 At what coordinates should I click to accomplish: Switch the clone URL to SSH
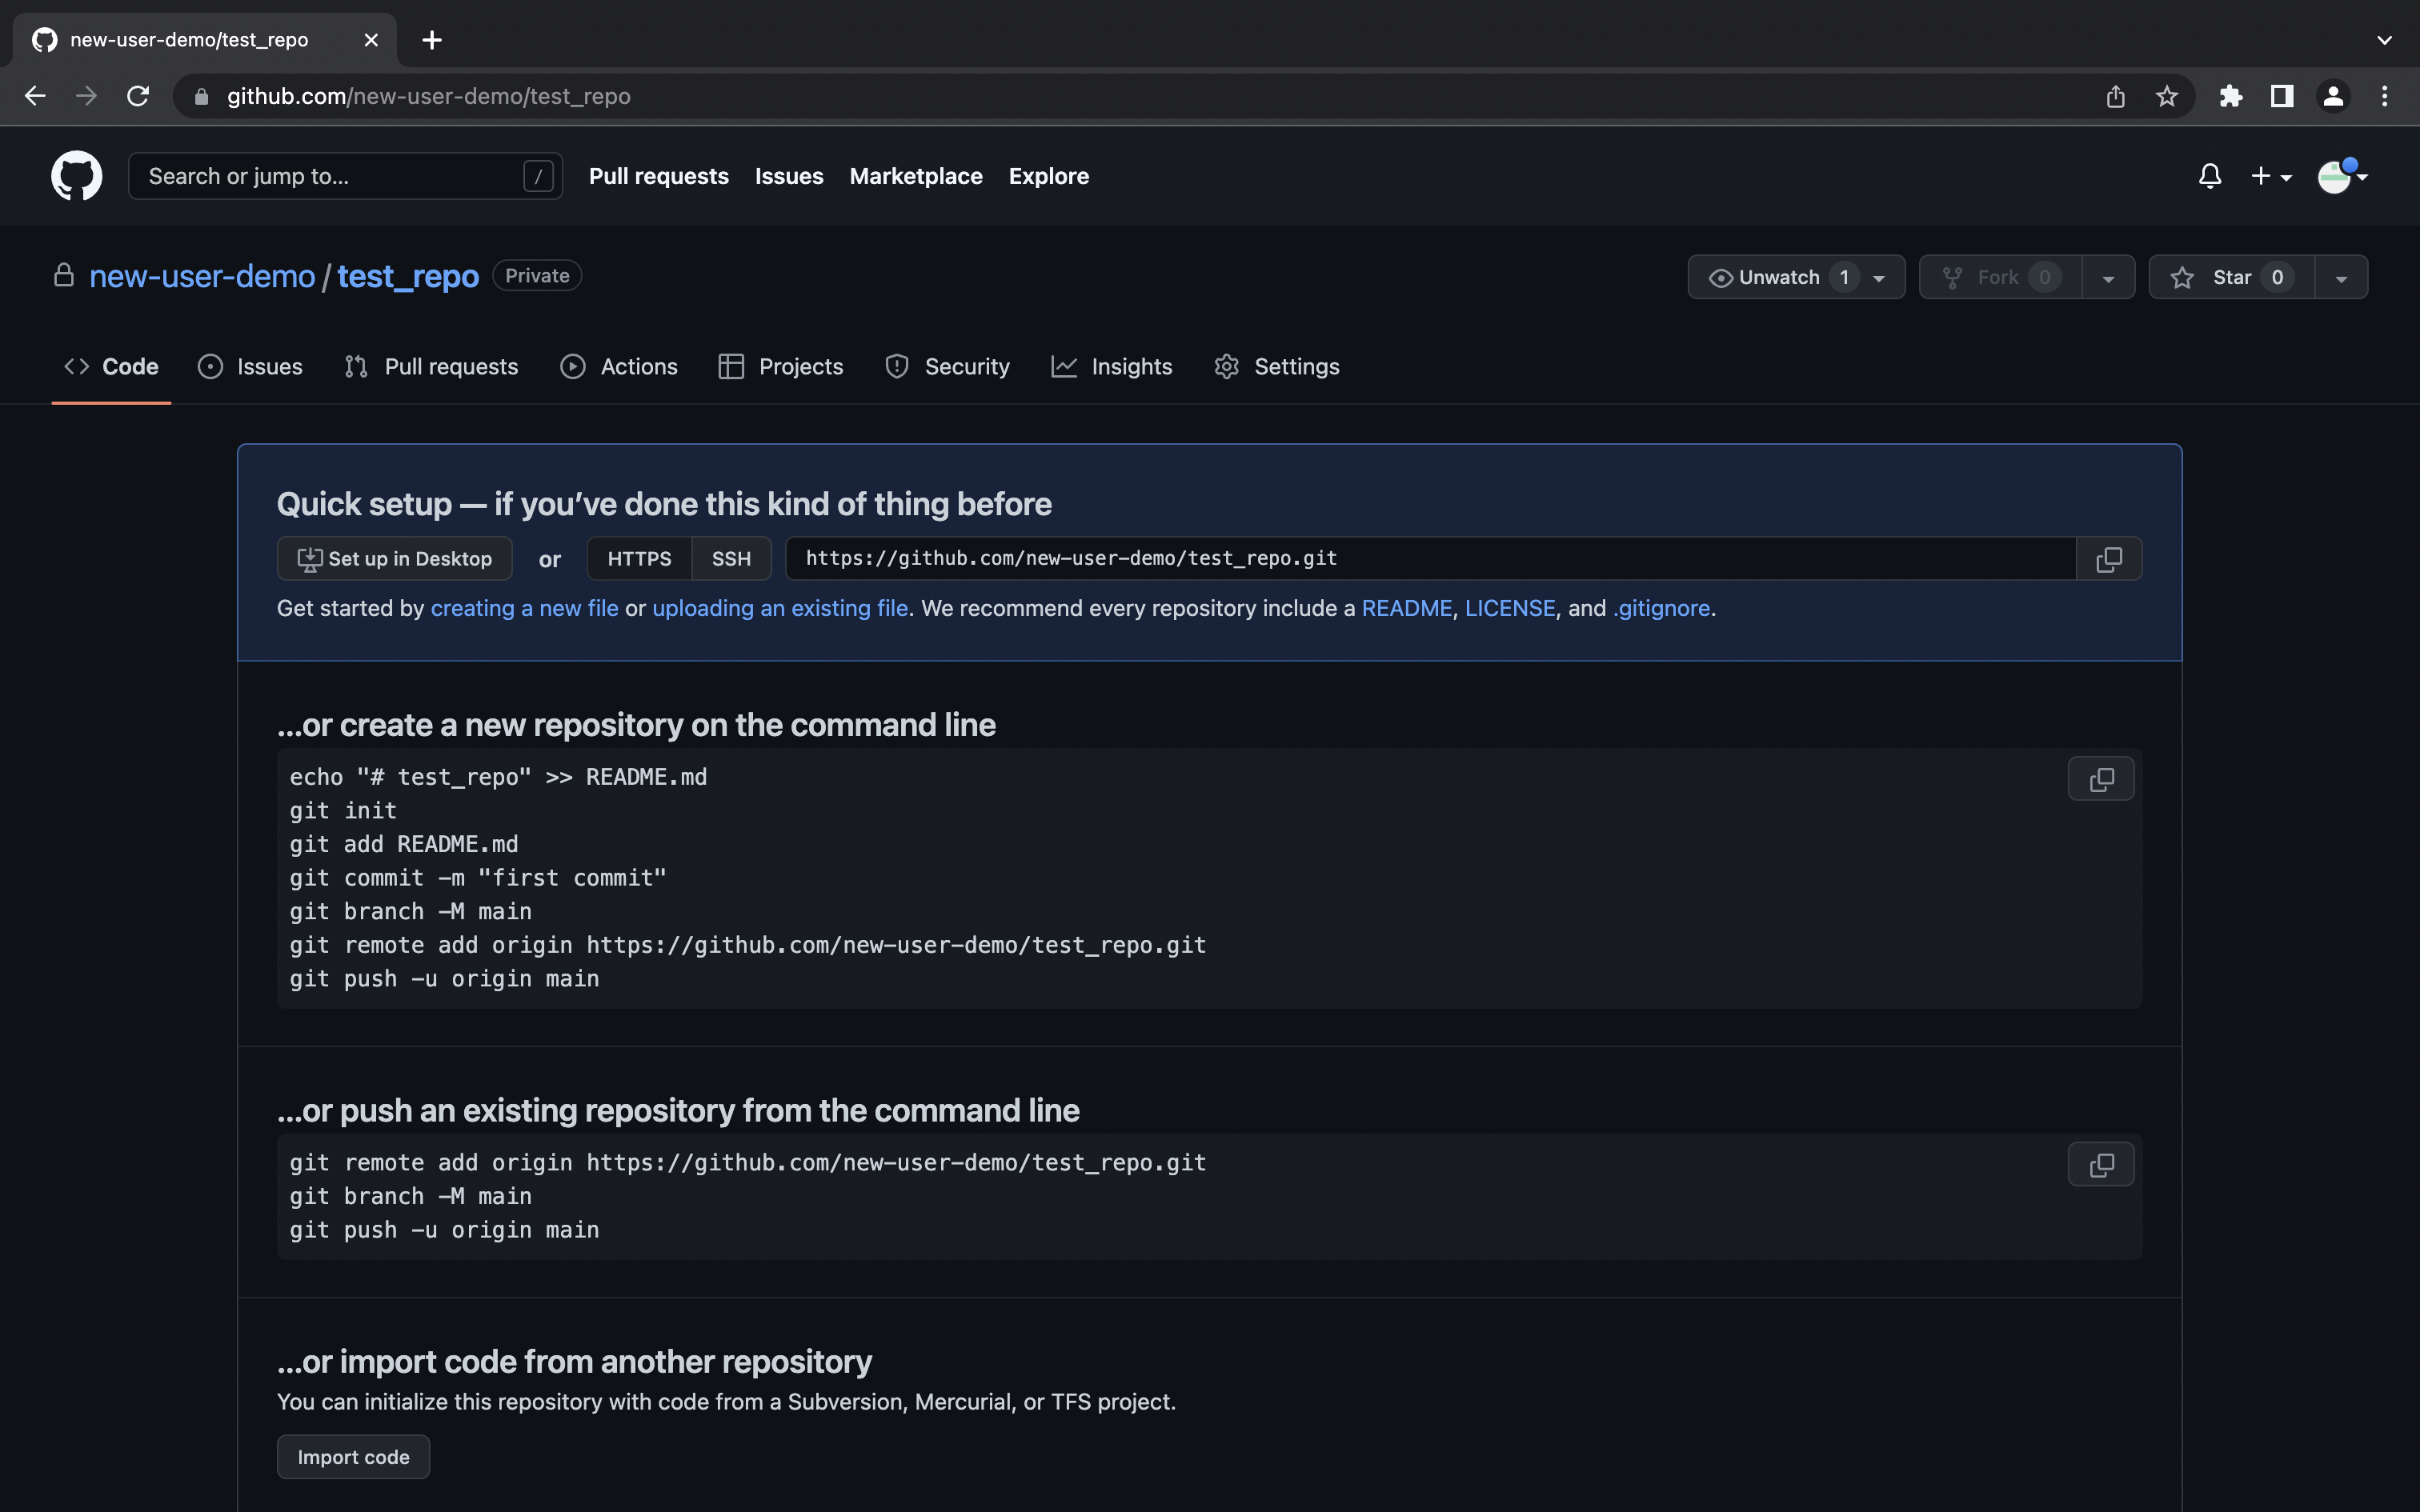point(731,559)
